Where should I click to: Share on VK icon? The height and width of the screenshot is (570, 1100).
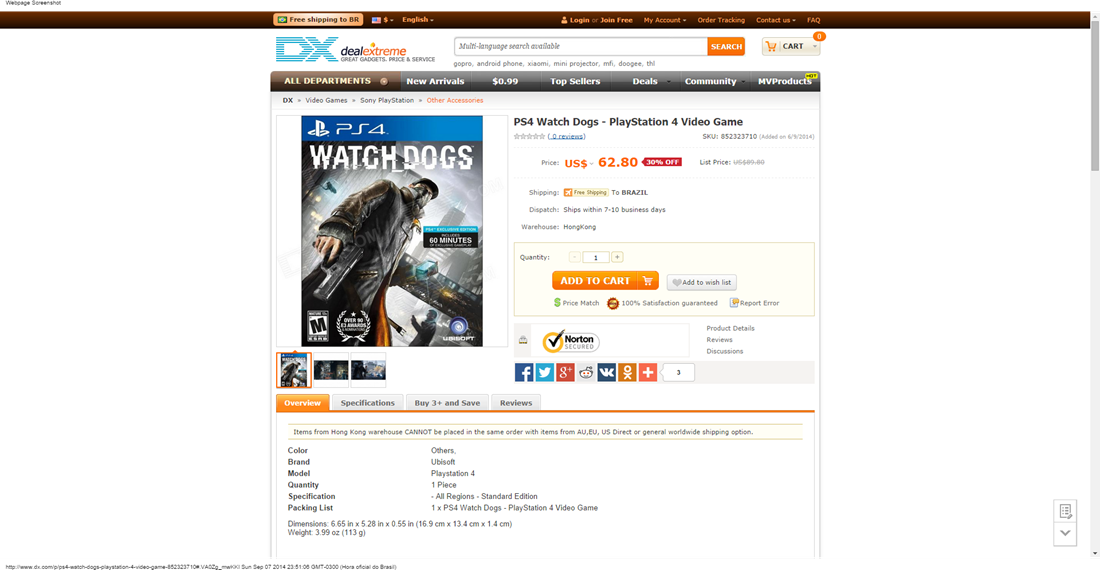point(606,372)
